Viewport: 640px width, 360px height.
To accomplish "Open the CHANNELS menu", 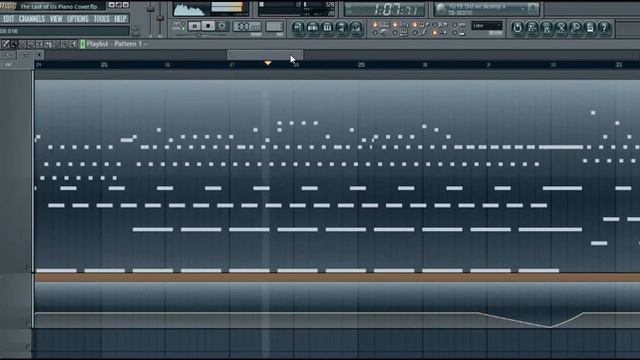I will click(32, 19).
